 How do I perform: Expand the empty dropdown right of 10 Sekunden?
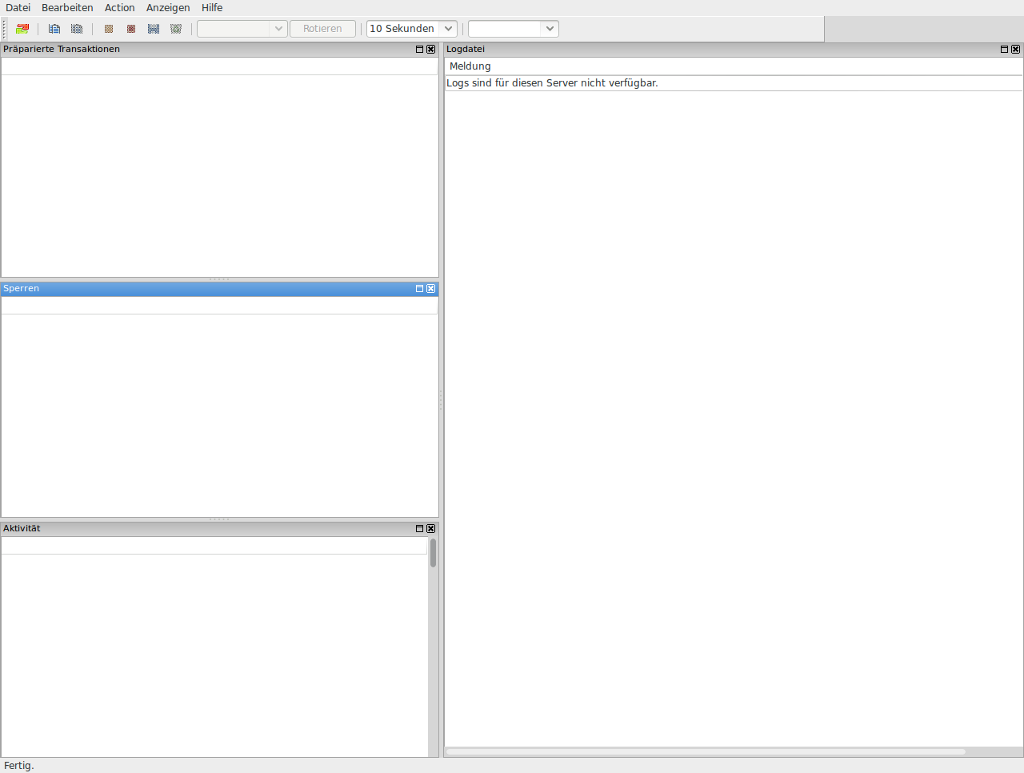coord(513,29)
